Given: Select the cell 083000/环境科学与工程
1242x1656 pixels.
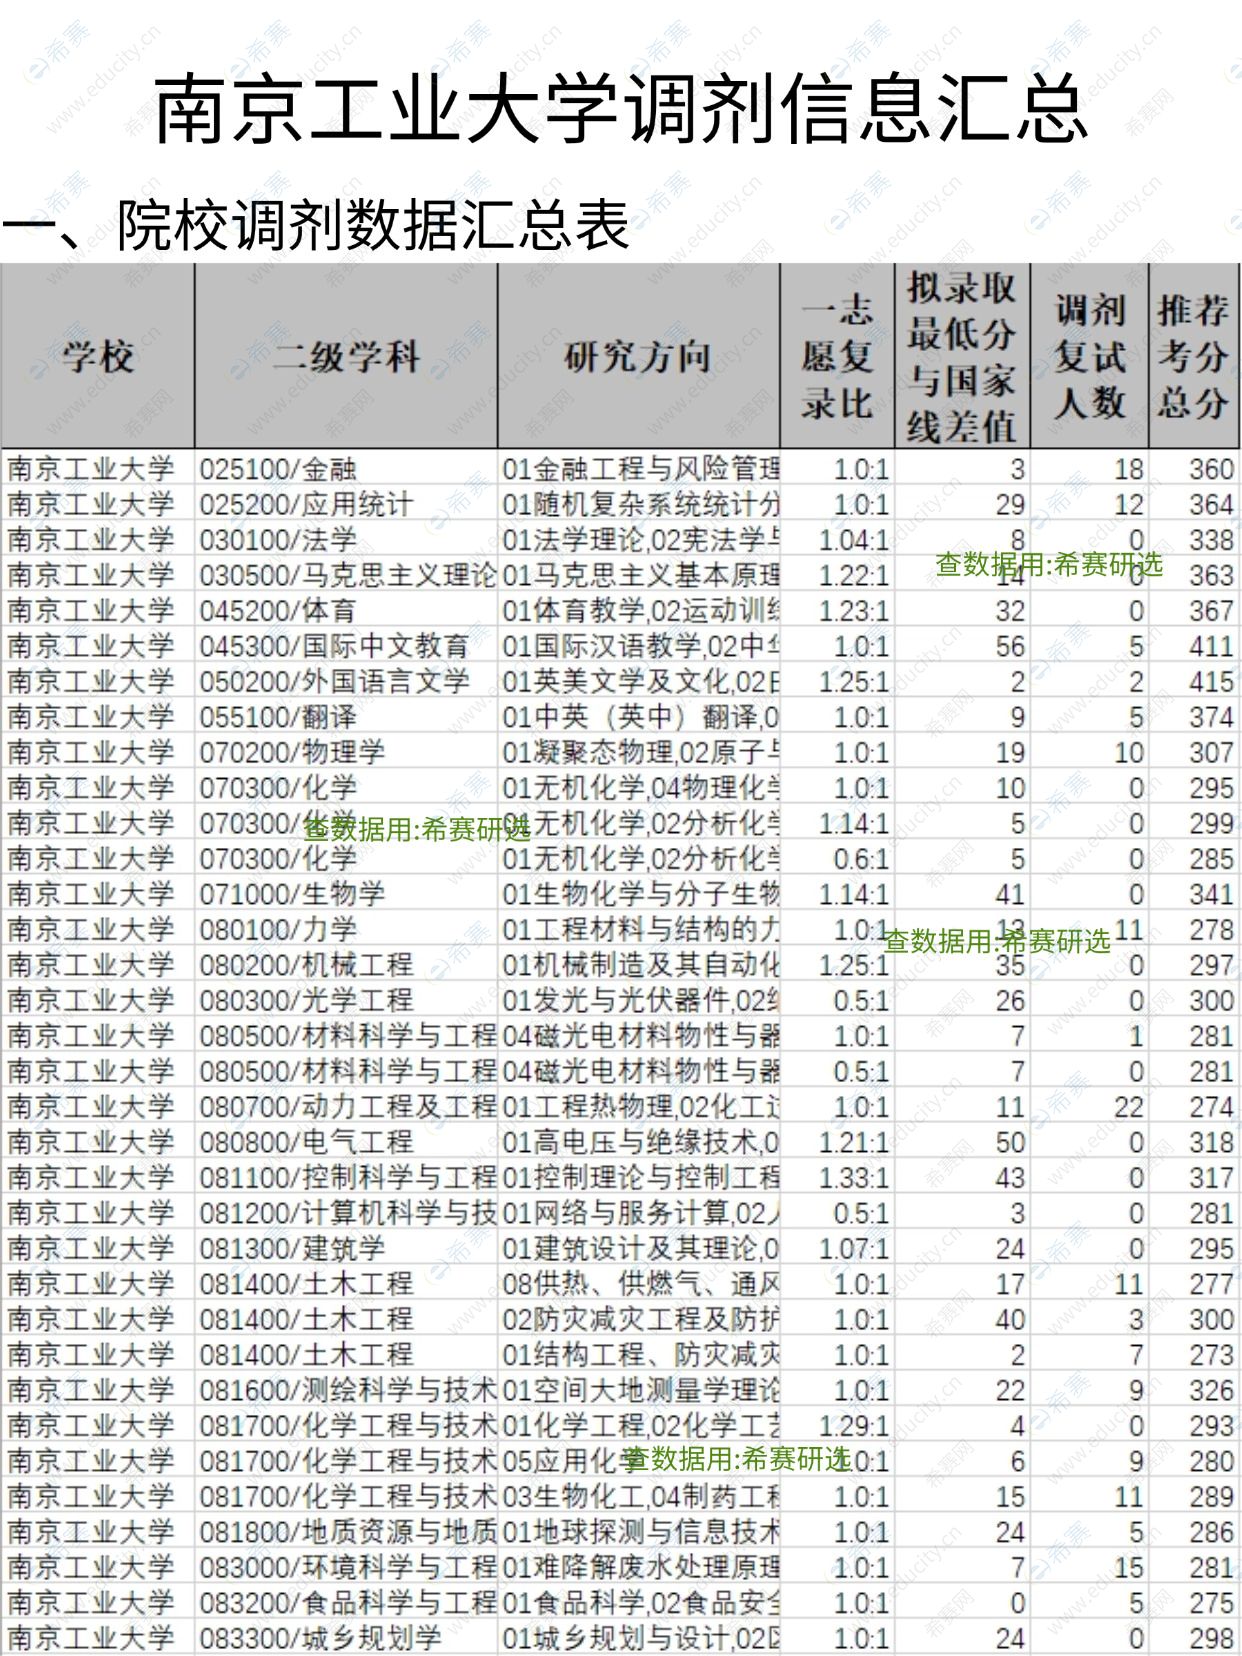Looking at the screenshot, I should coord(347,1568).
